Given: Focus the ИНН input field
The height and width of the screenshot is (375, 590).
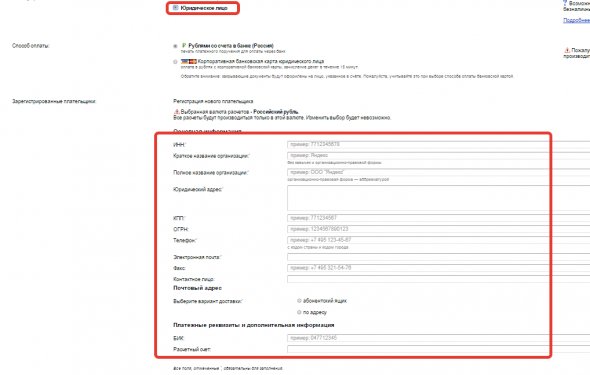Looking at the screenshot, I should click(x=438, y=144).
